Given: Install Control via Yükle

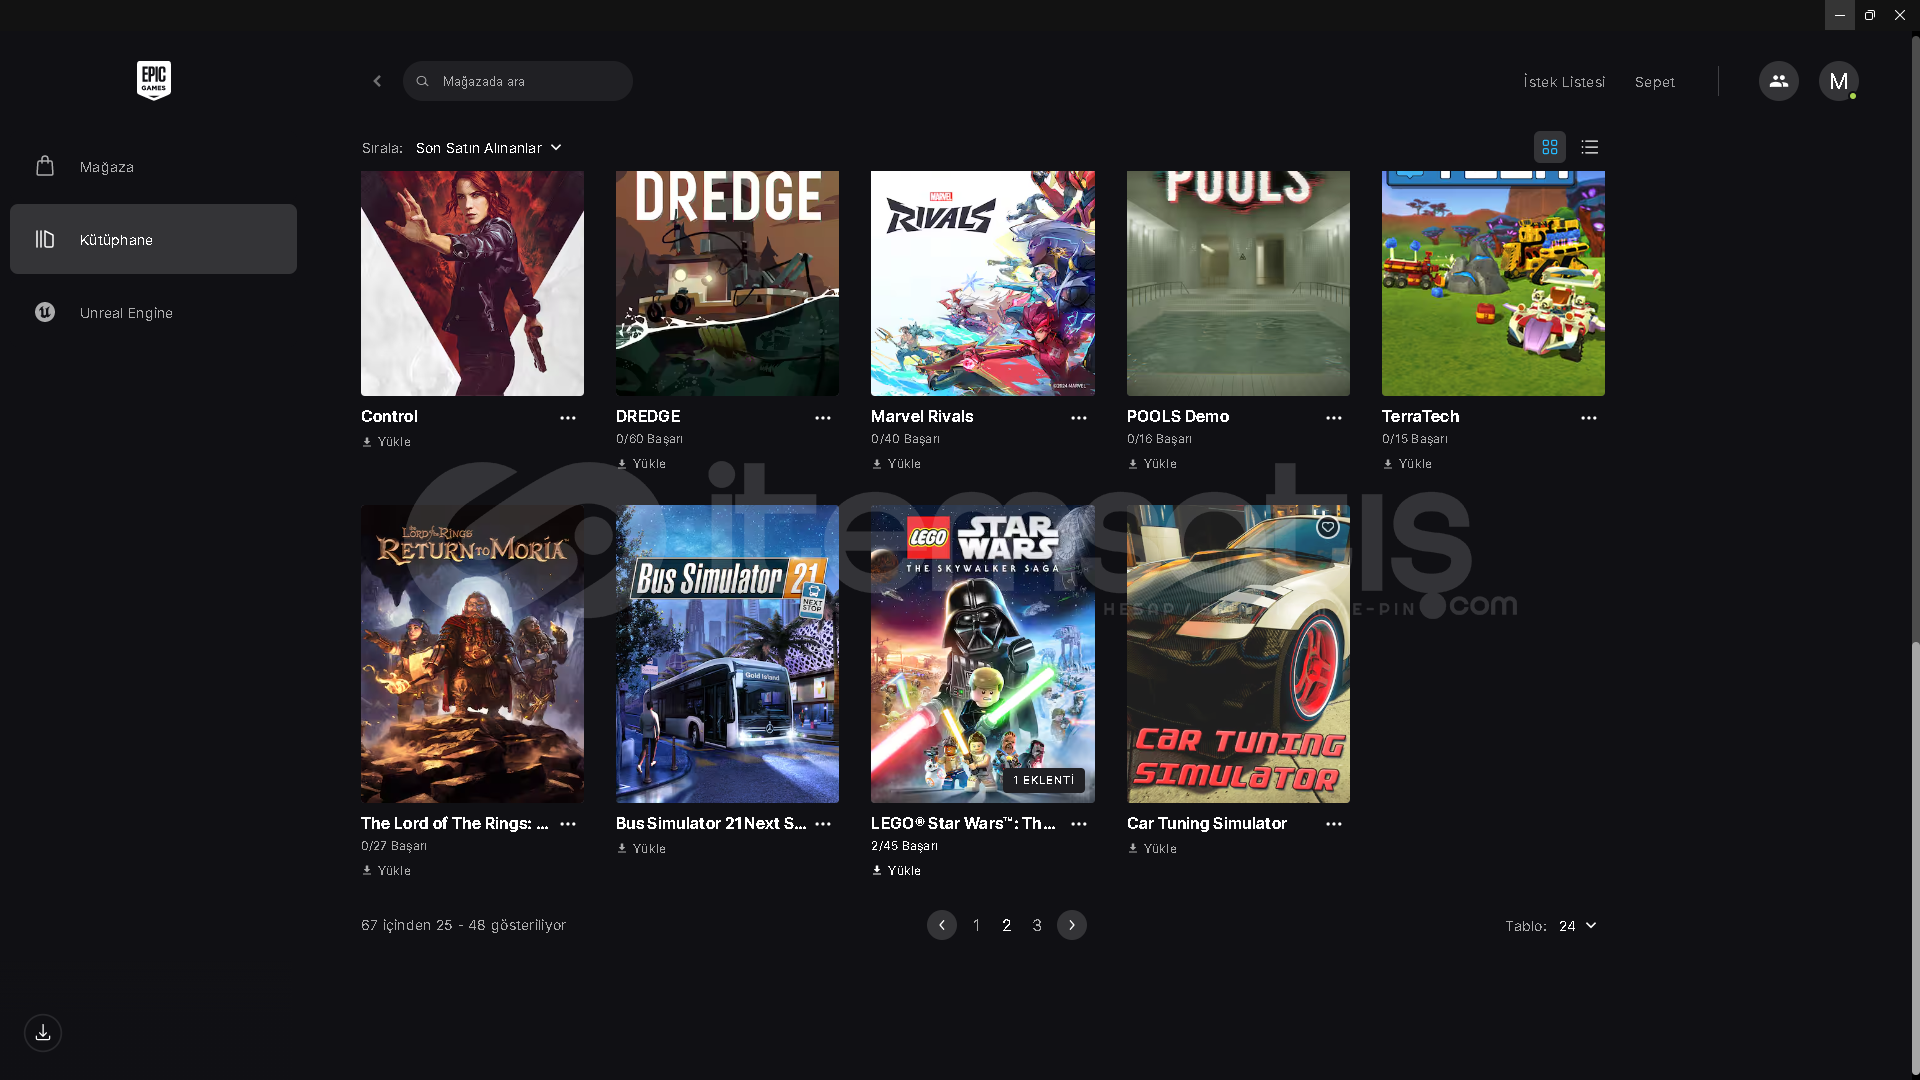Looking at the screenshot, I should [387, 442].
